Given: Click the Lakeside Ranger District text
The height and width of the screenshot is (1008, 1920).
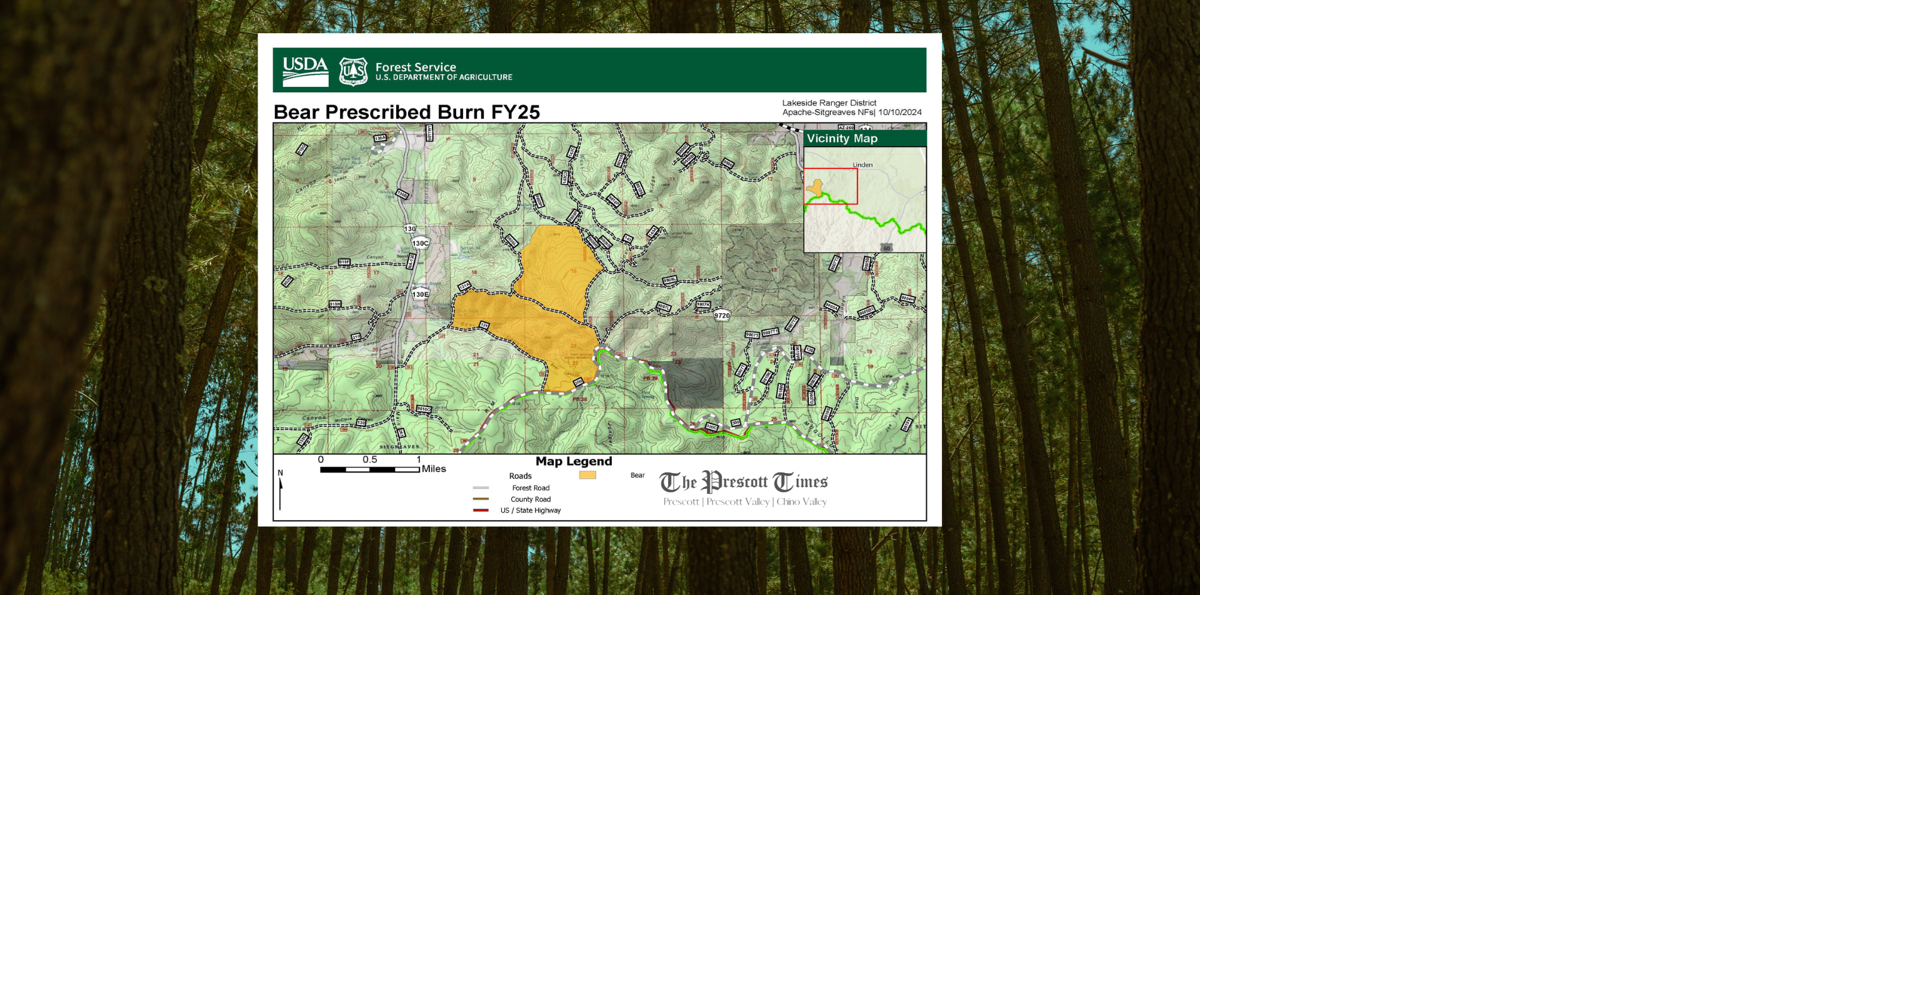Looking at the screenshot, I should pos(827,102).
